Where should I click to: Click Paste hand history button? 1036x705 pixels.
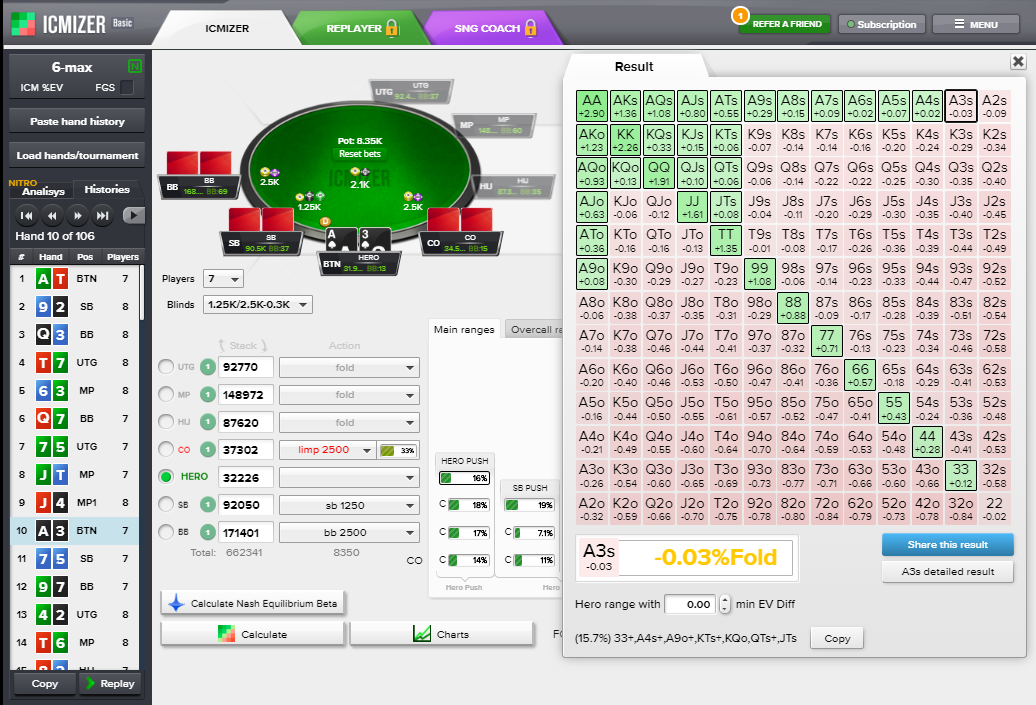(77, 122)
